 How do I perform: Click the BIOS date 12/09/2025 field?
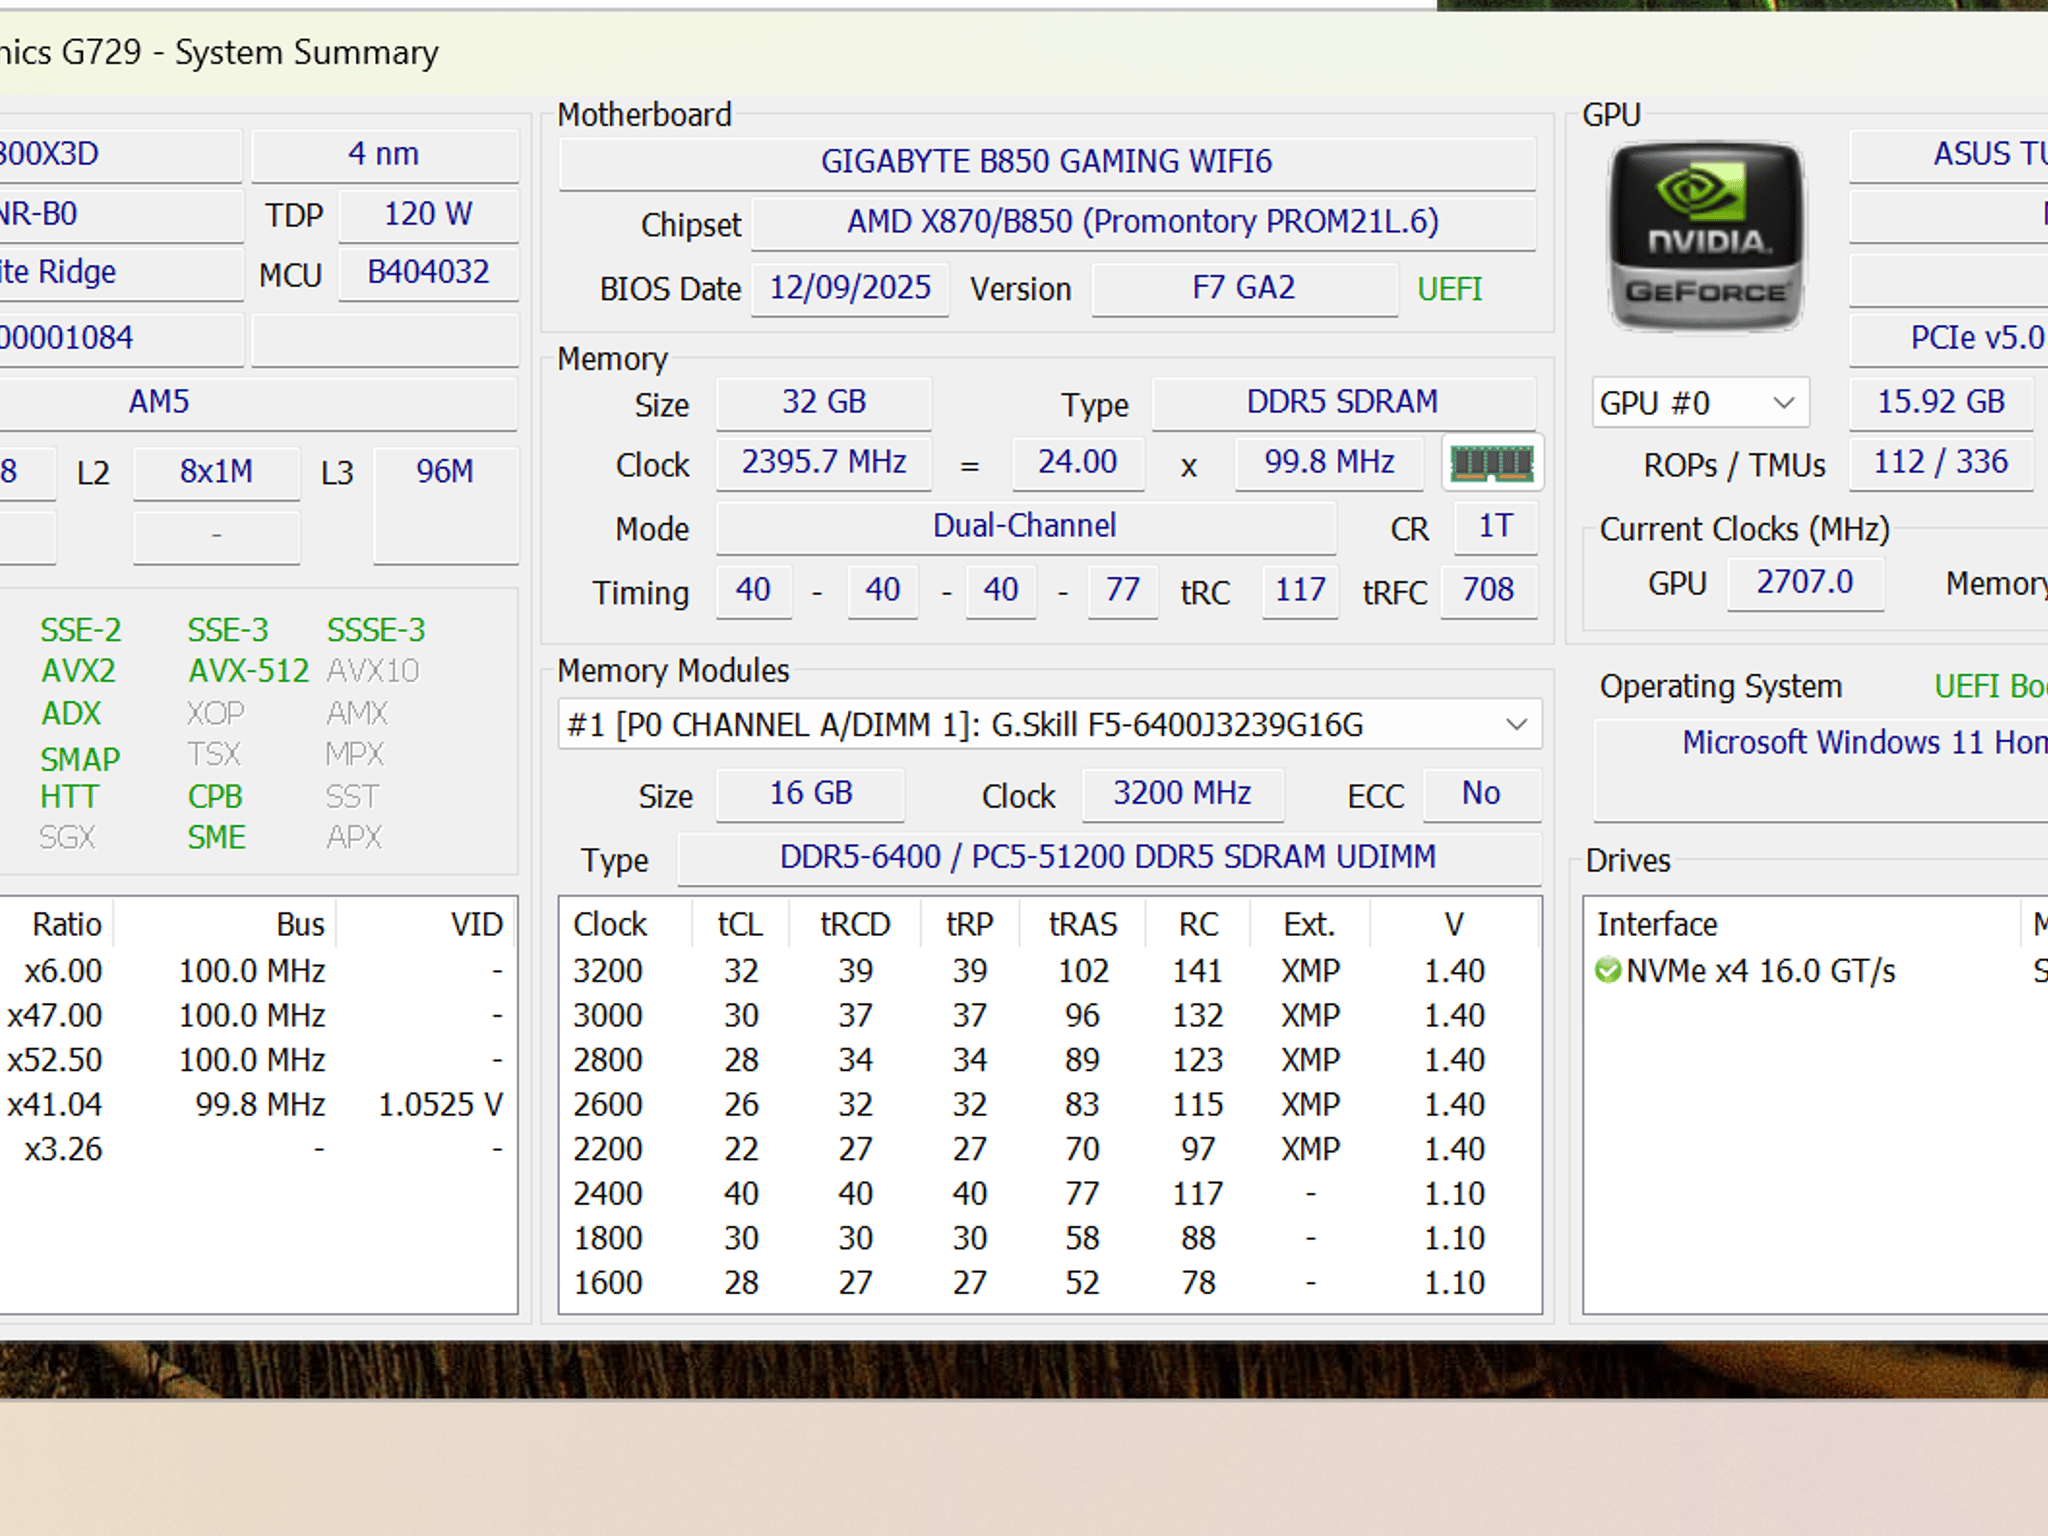point(850,288)
